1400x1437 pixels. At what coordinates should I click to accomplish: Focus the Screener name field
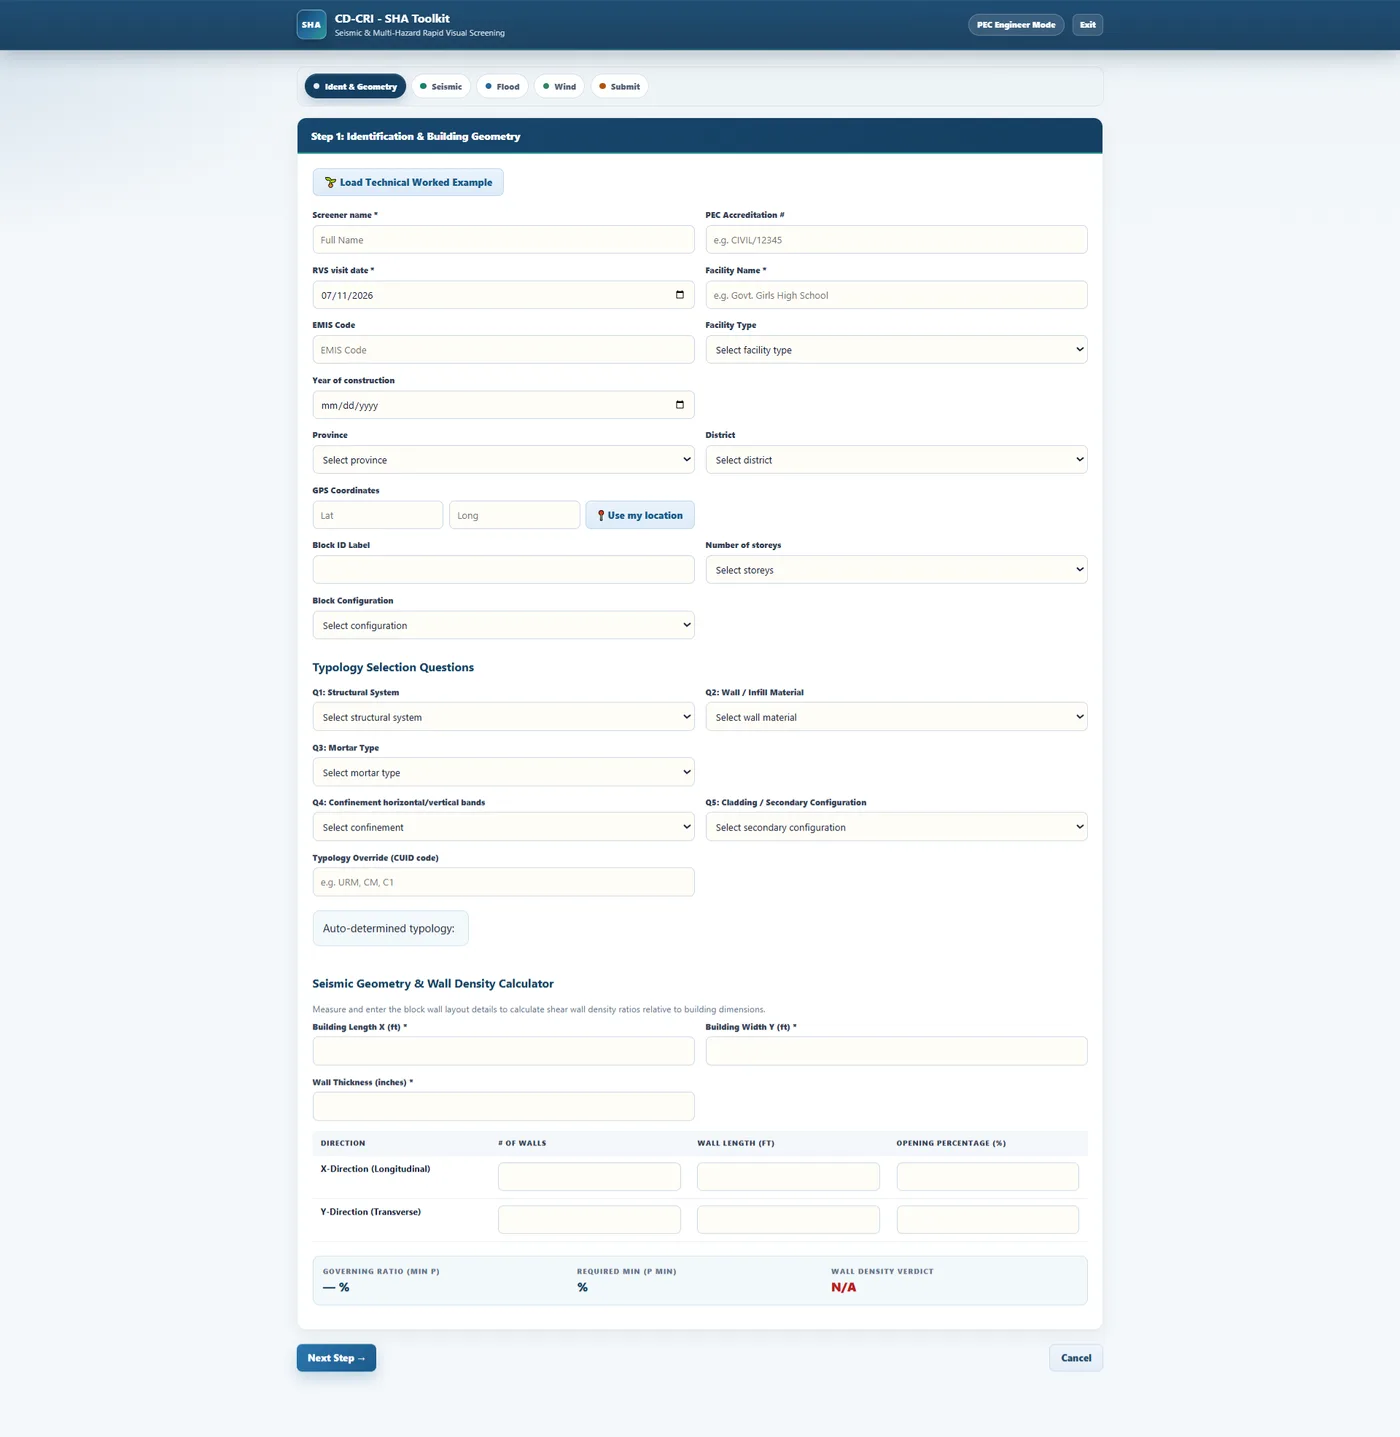(503, 240)
